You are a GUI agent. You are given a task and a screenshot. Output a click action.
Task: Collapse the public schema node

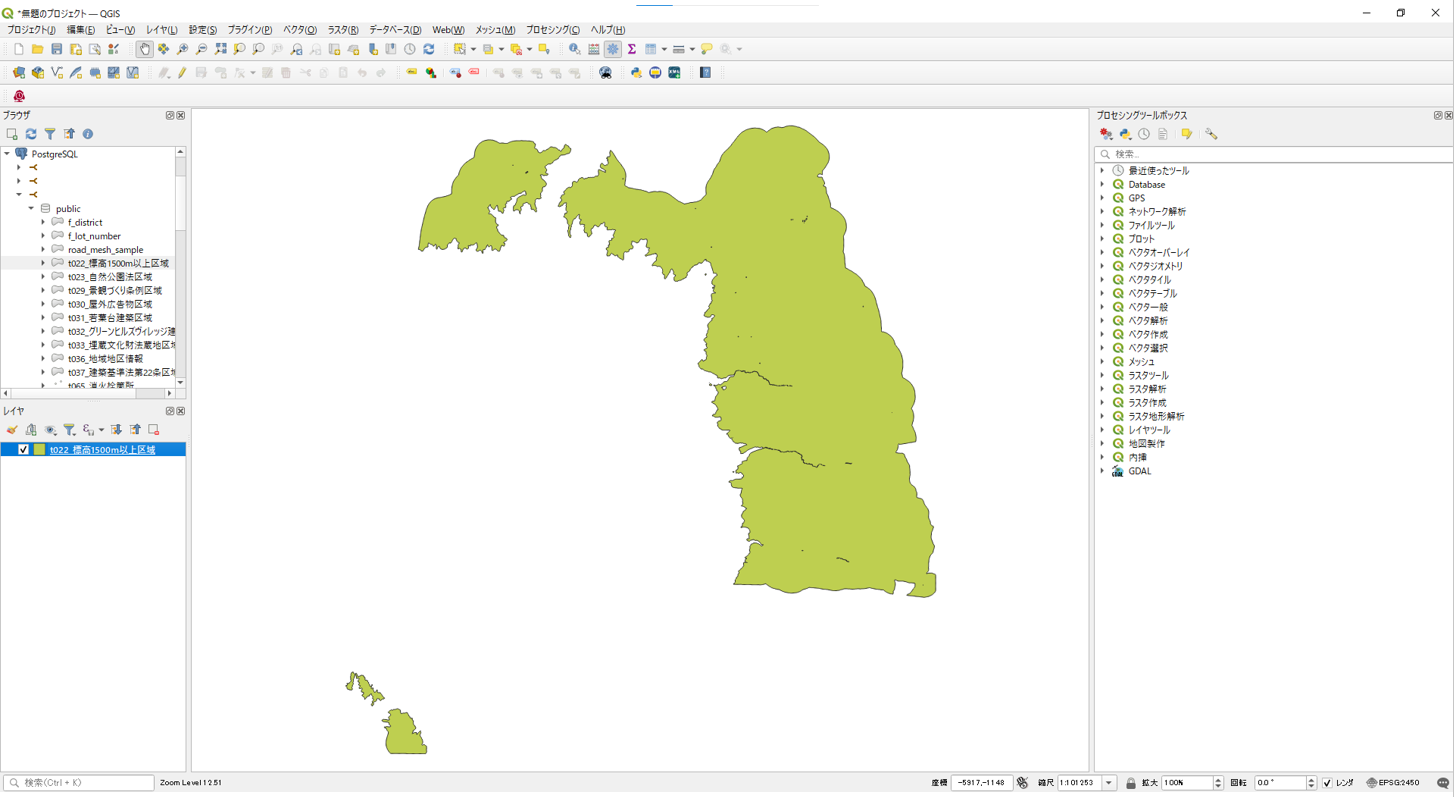click(31, 209)
